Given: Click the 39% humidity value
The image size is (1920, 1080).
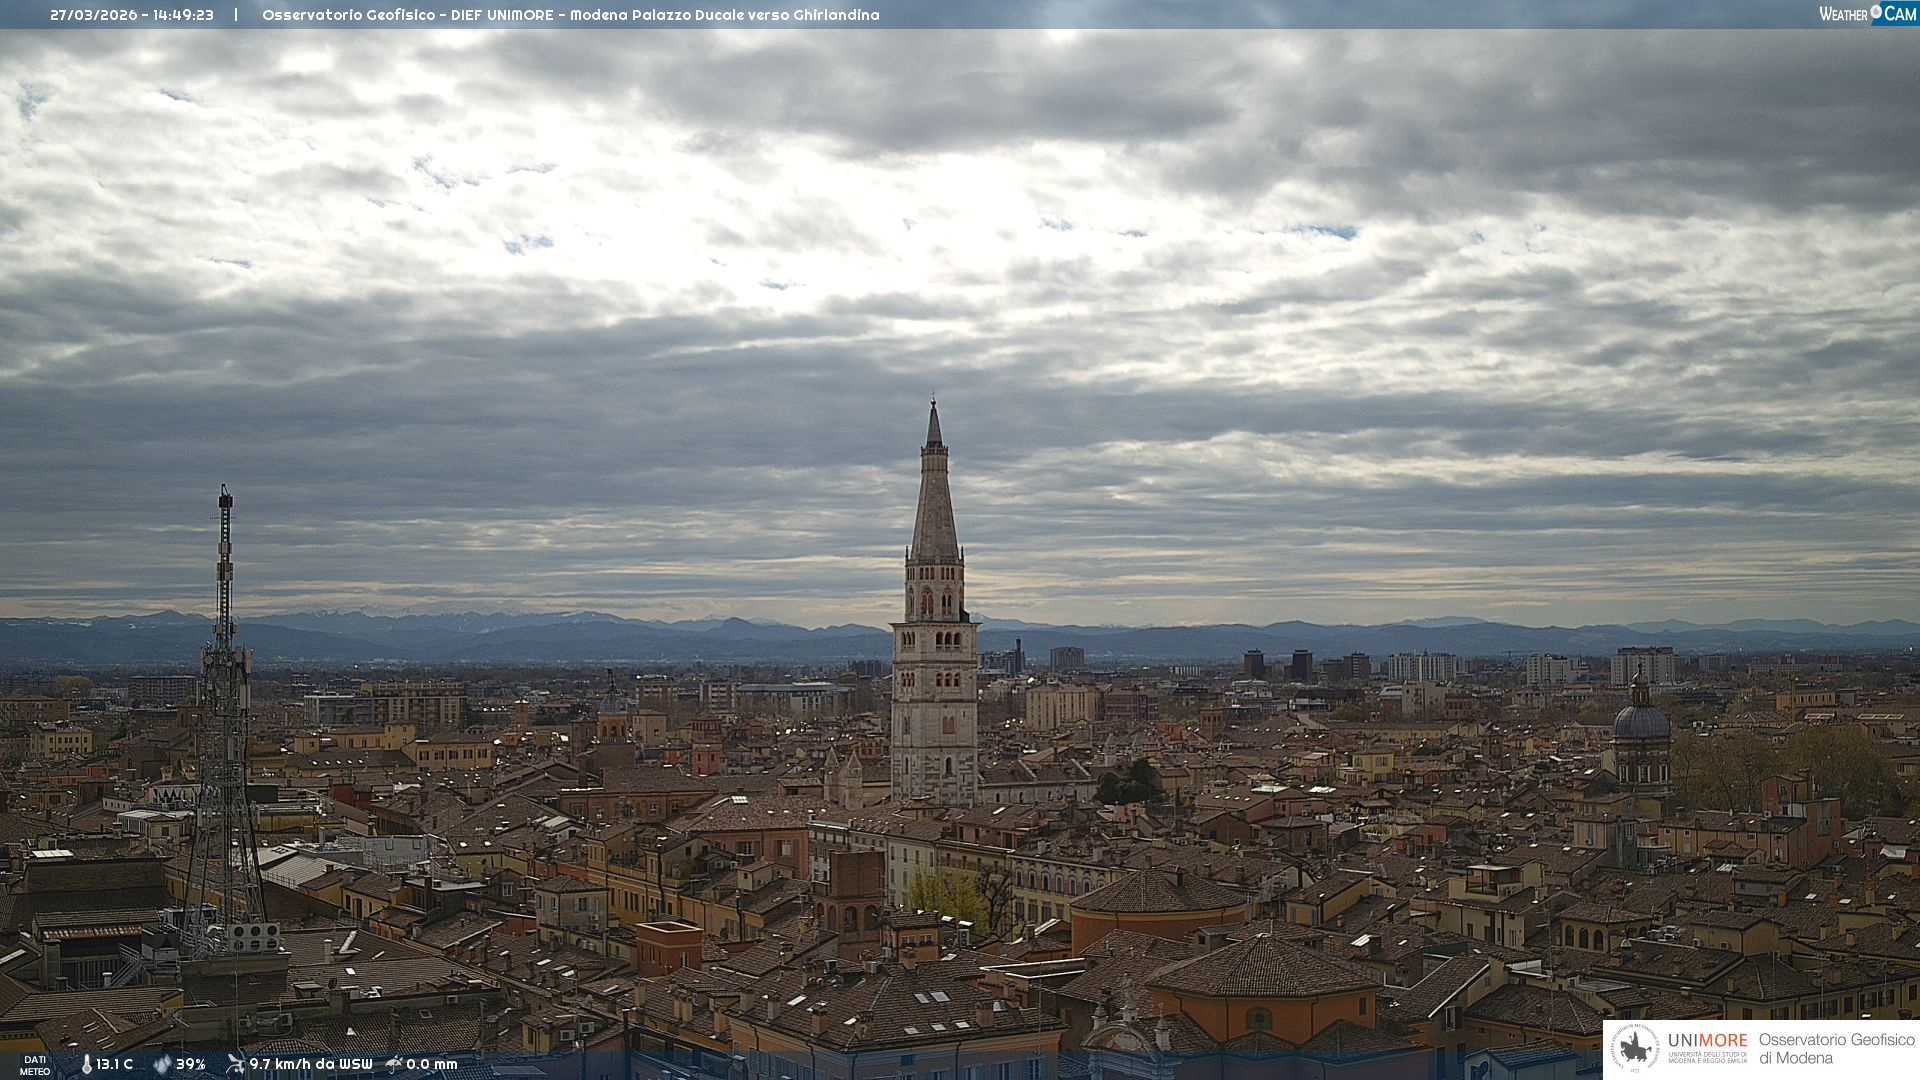Looking at the screenshot, I should pos(191,1064).
